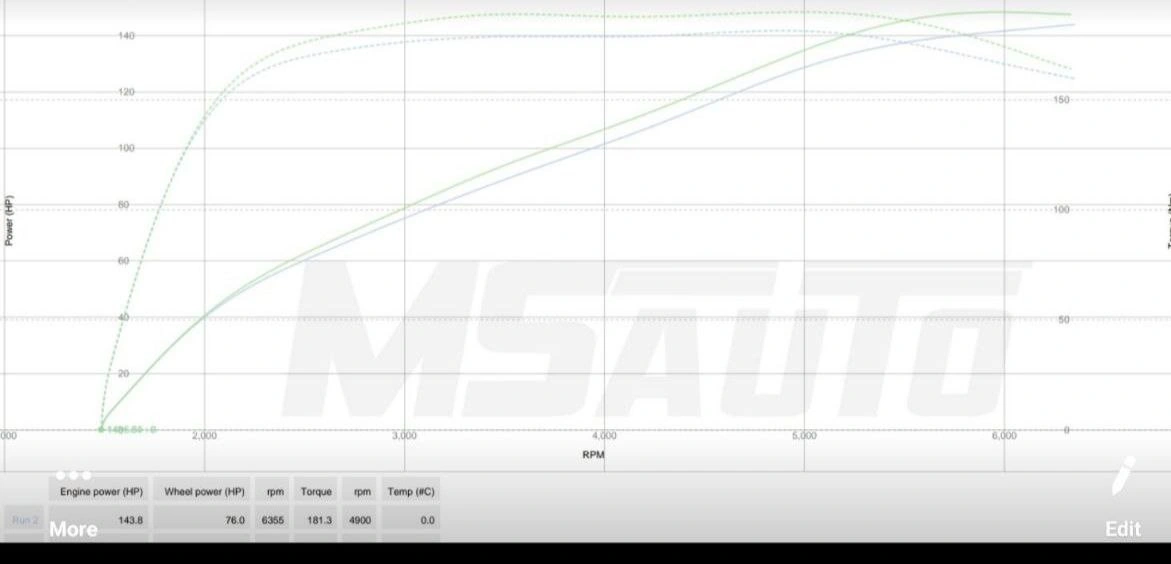Click the 40 power axis label
Image resolution: width=1171 pixels, height=564 pixels.
(x=124, y=317)
